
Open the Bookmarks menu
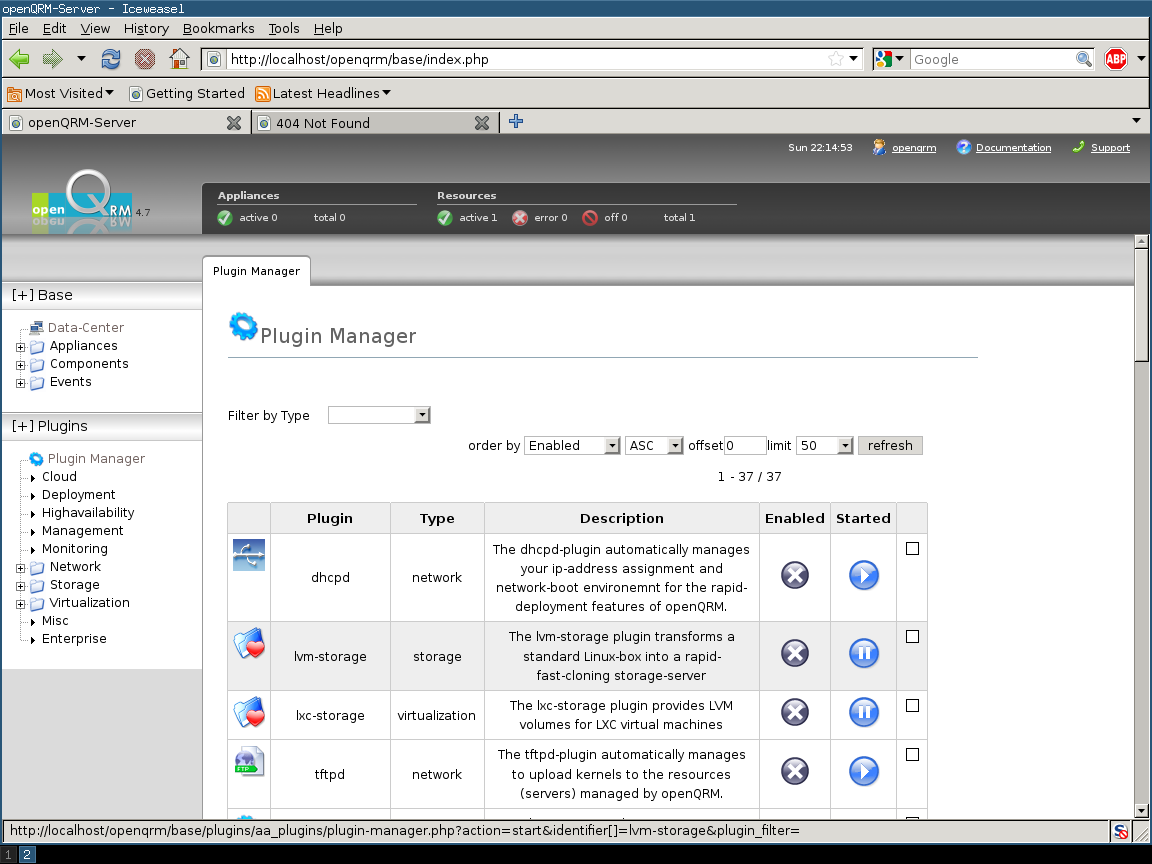point(218,28)
